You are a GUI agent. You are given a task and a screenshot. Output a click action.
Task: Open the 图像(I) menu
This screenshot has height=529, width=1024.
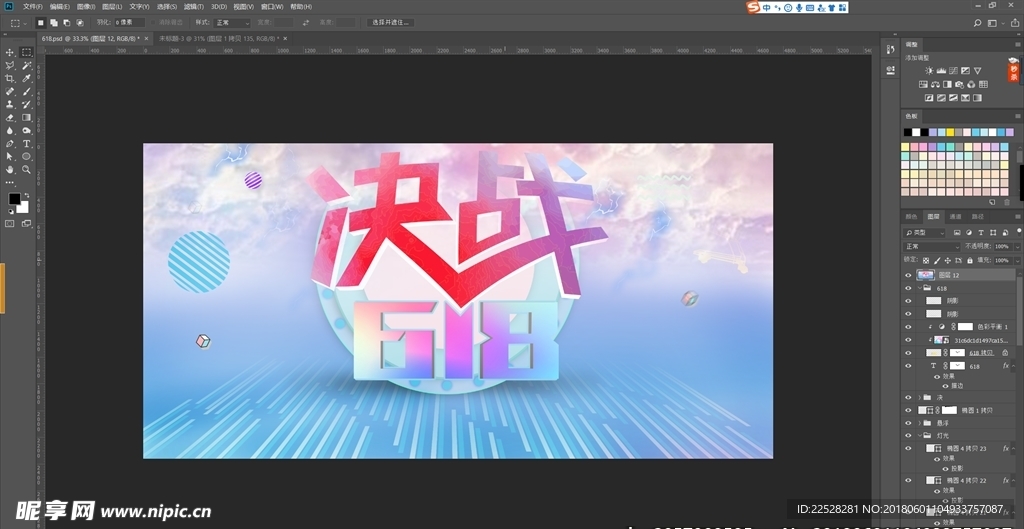pyautogui.click(x=86, y=7)
